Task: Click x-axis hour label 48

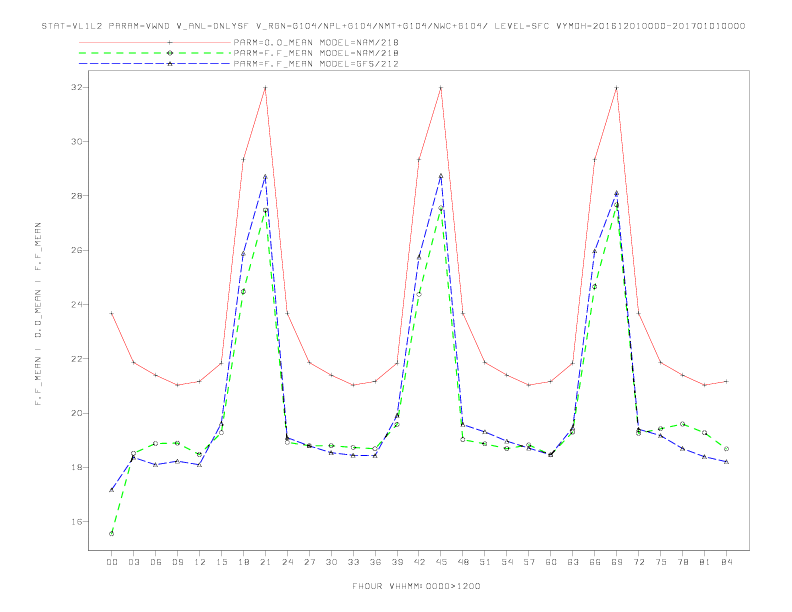Action: [463, 562]
